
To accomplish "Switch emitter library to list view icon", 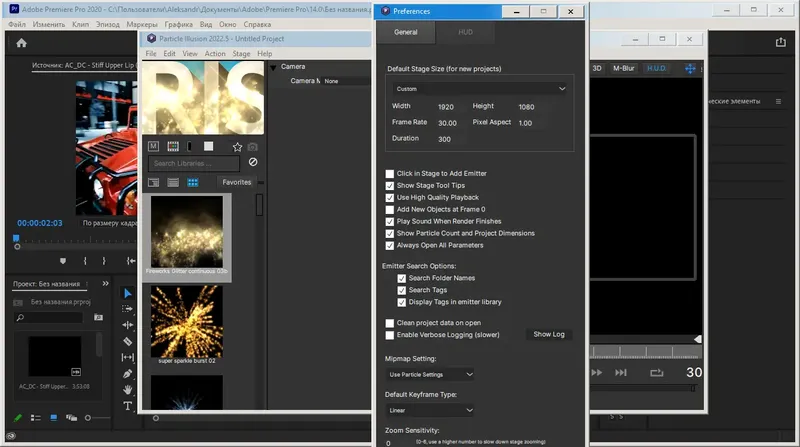I will 173,182.
